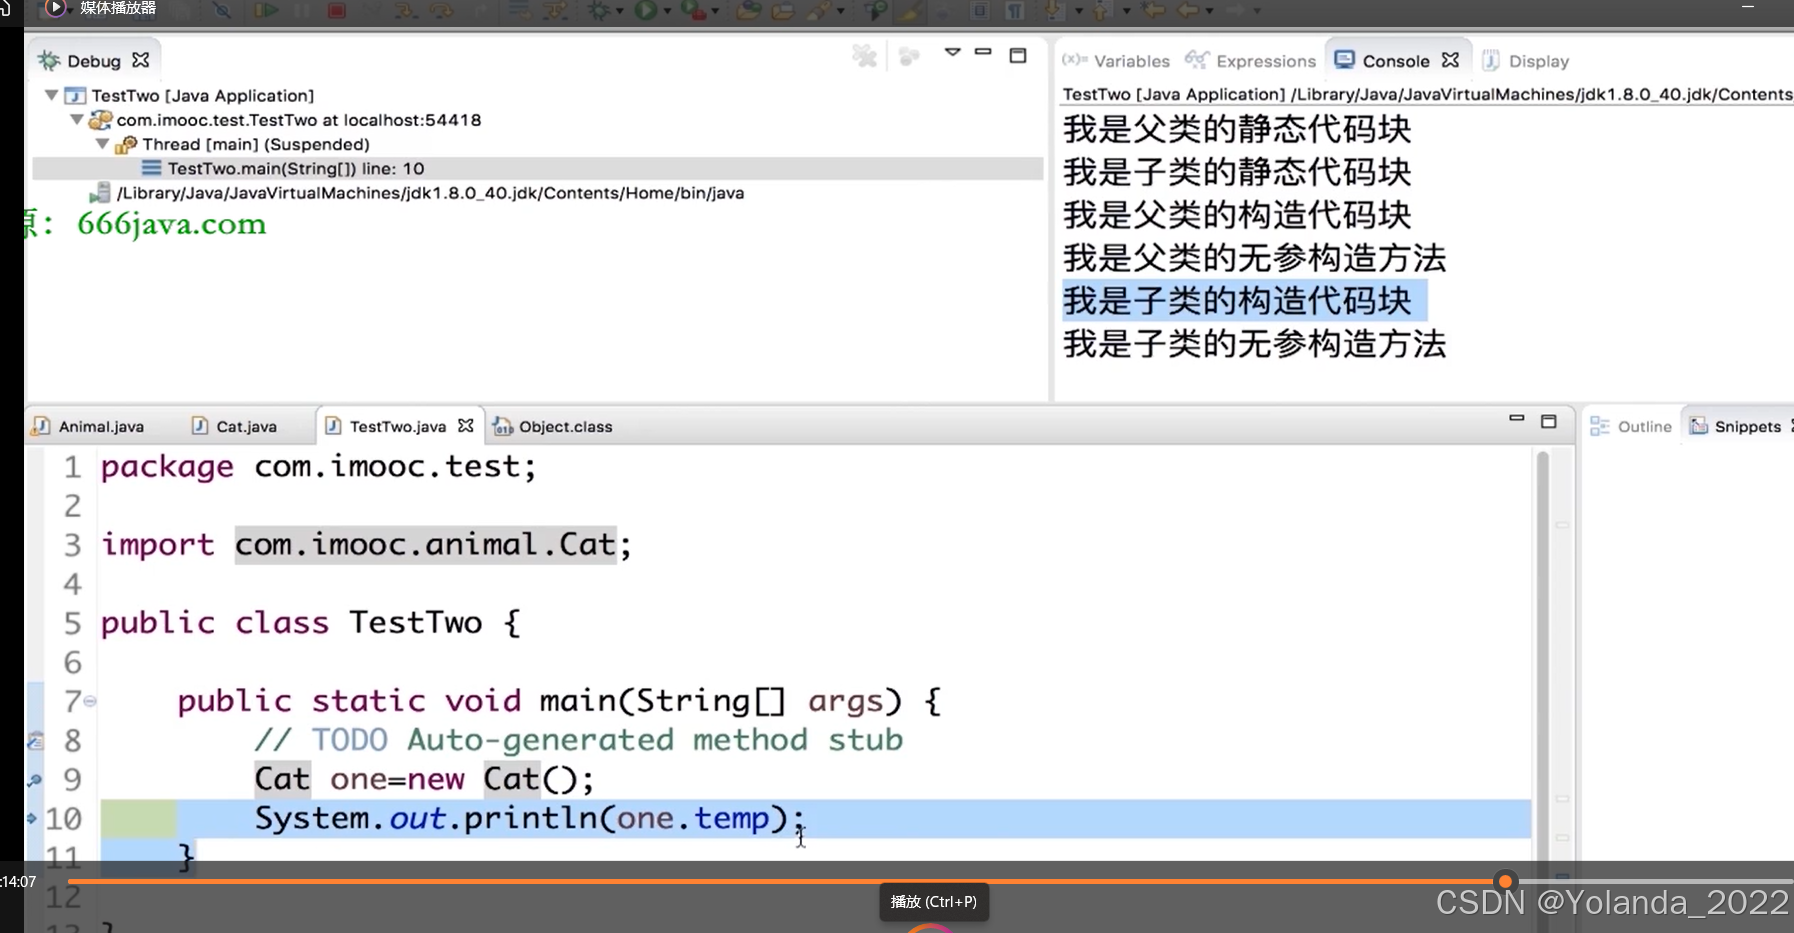The height and width of the screenshot is (933, 1794).
Task: Switch to the Outline view tab
Action: 1631,426
